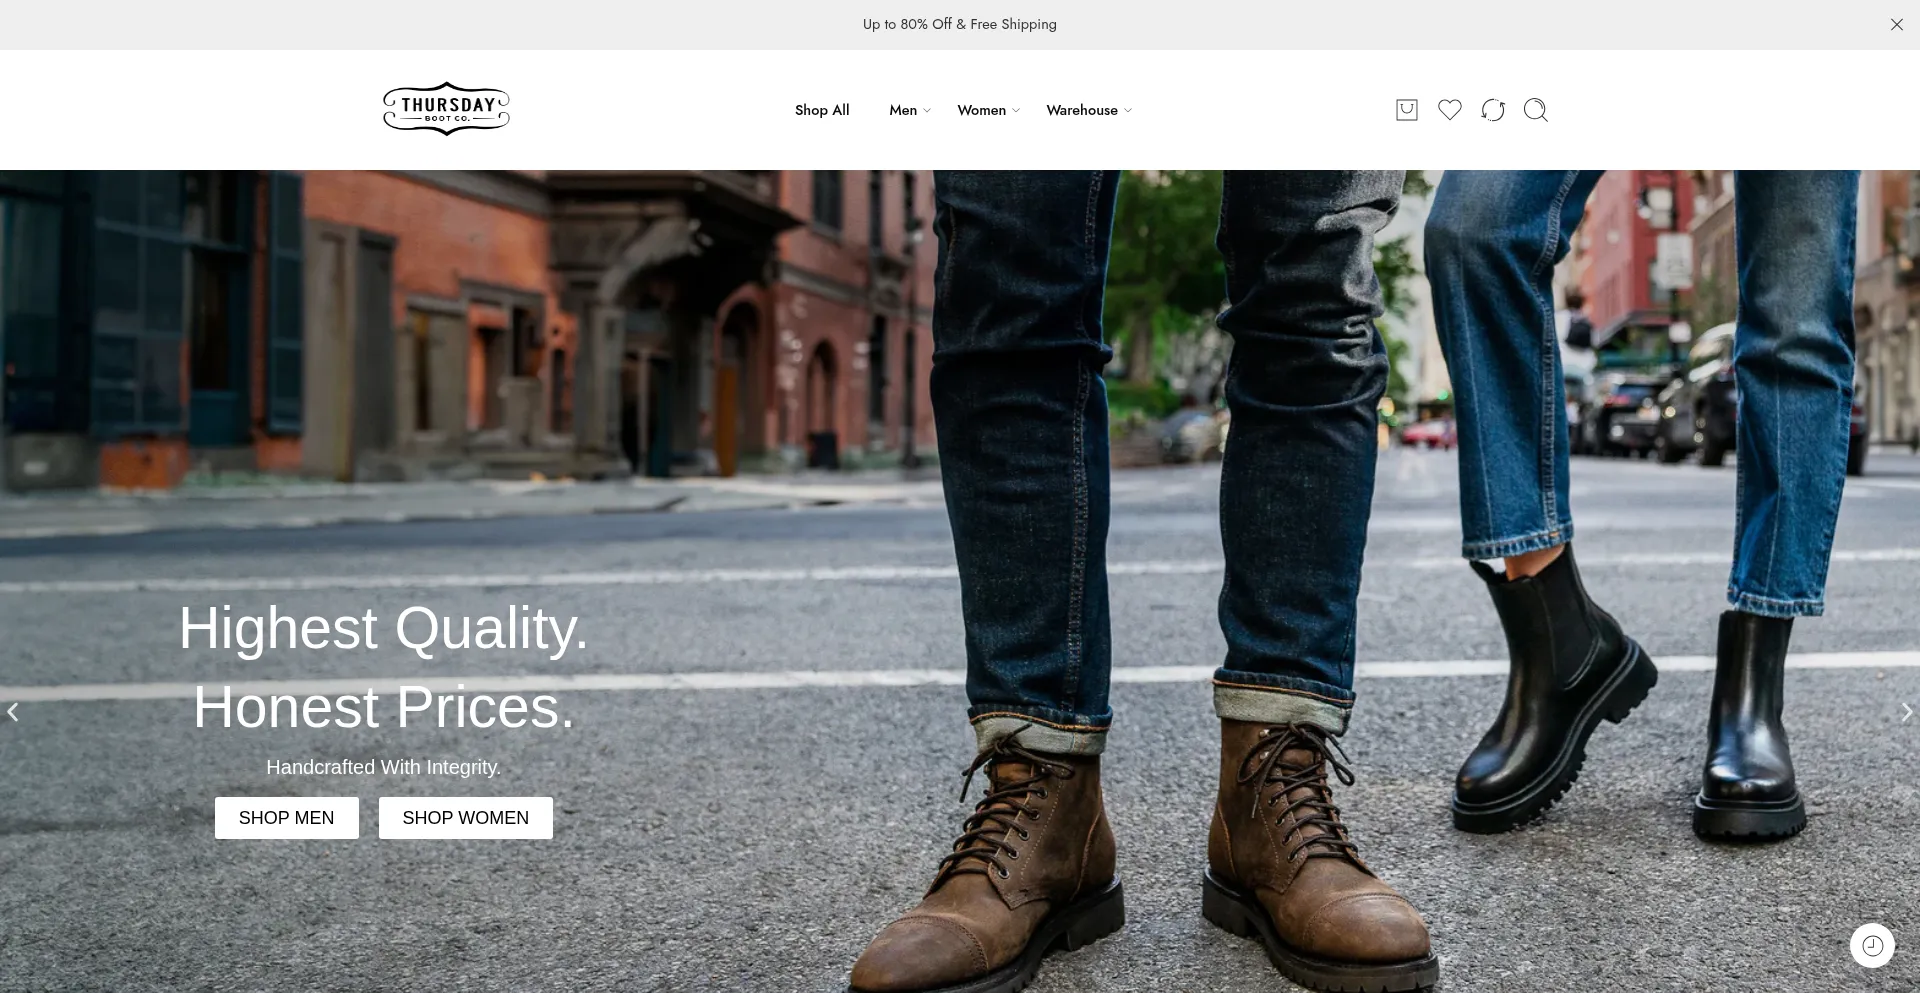Click the SHOP WOMEN button
1920x993 pixels.
[466, 818]
